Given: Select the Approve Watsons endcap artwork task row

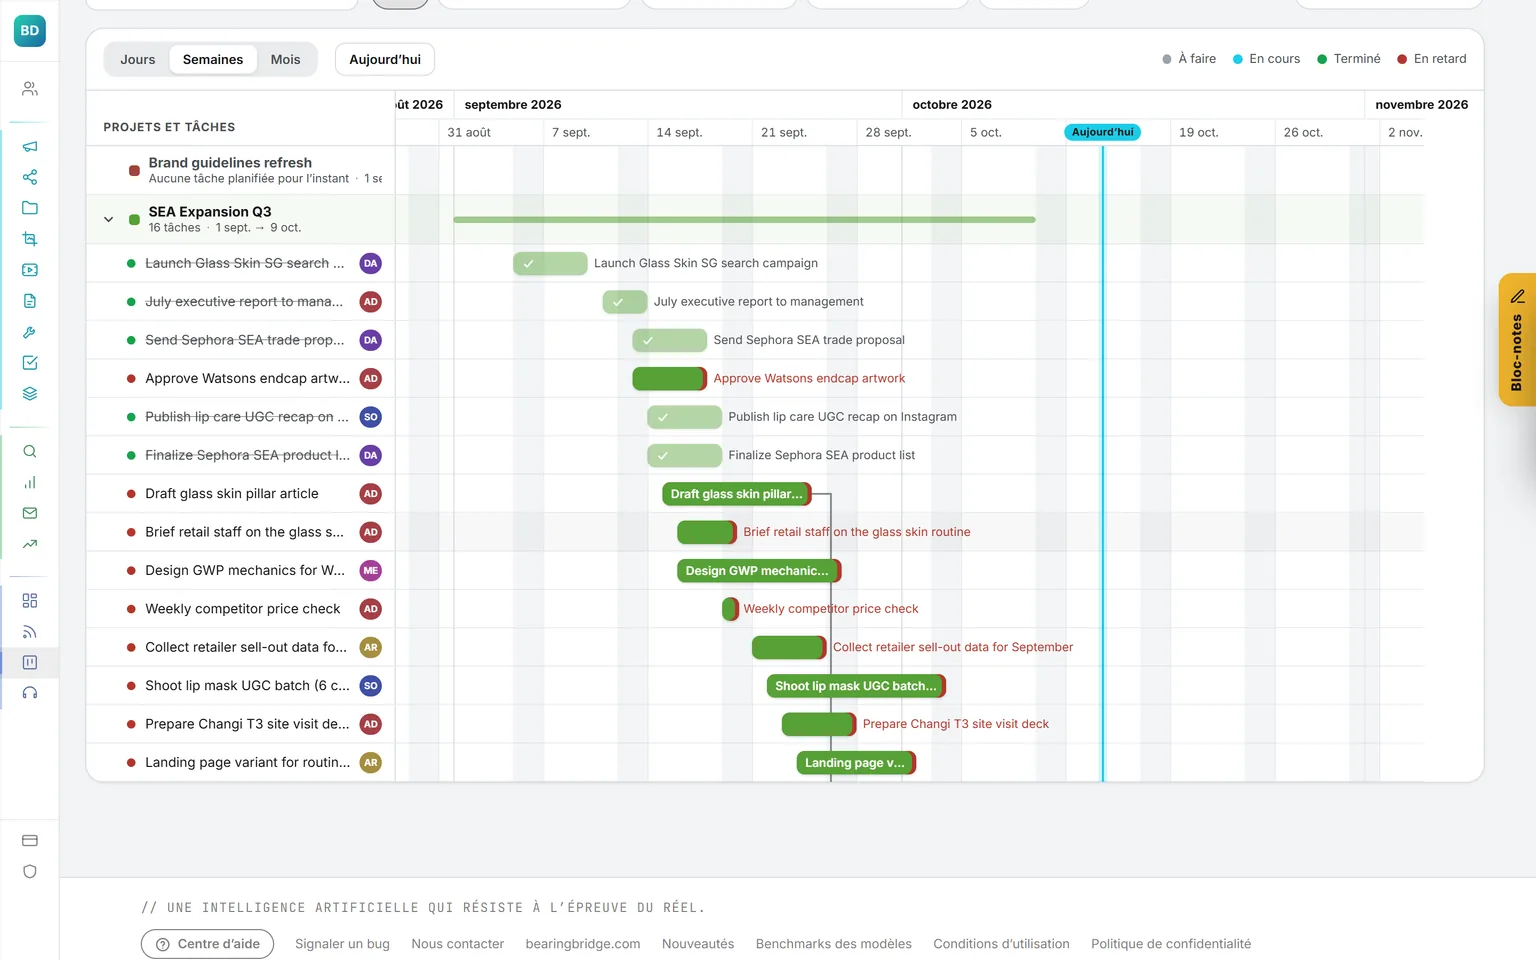Looking at the screenshot, I should [241, 378].
